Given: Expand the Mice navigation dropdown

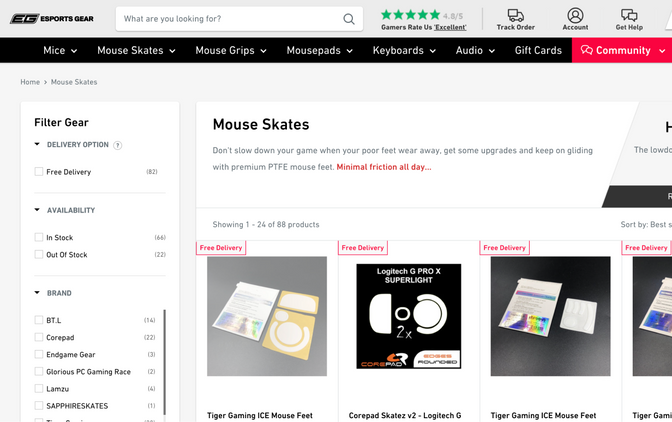Looking at the screenshot, I should 60,50.
